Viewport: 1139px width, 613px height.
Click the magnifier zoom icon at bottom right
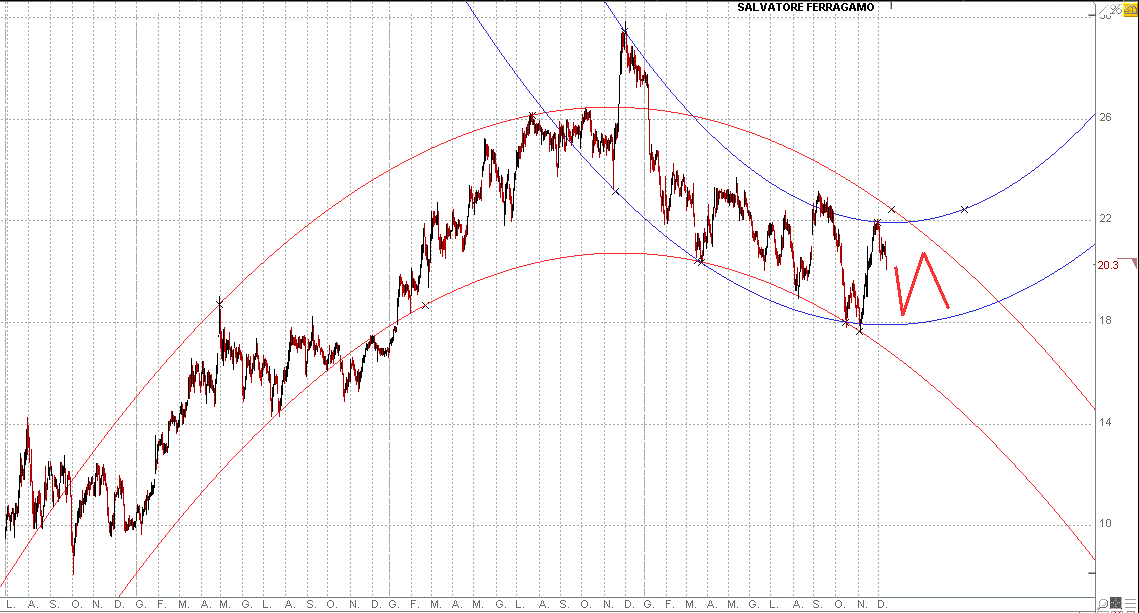pos(1102,603)
